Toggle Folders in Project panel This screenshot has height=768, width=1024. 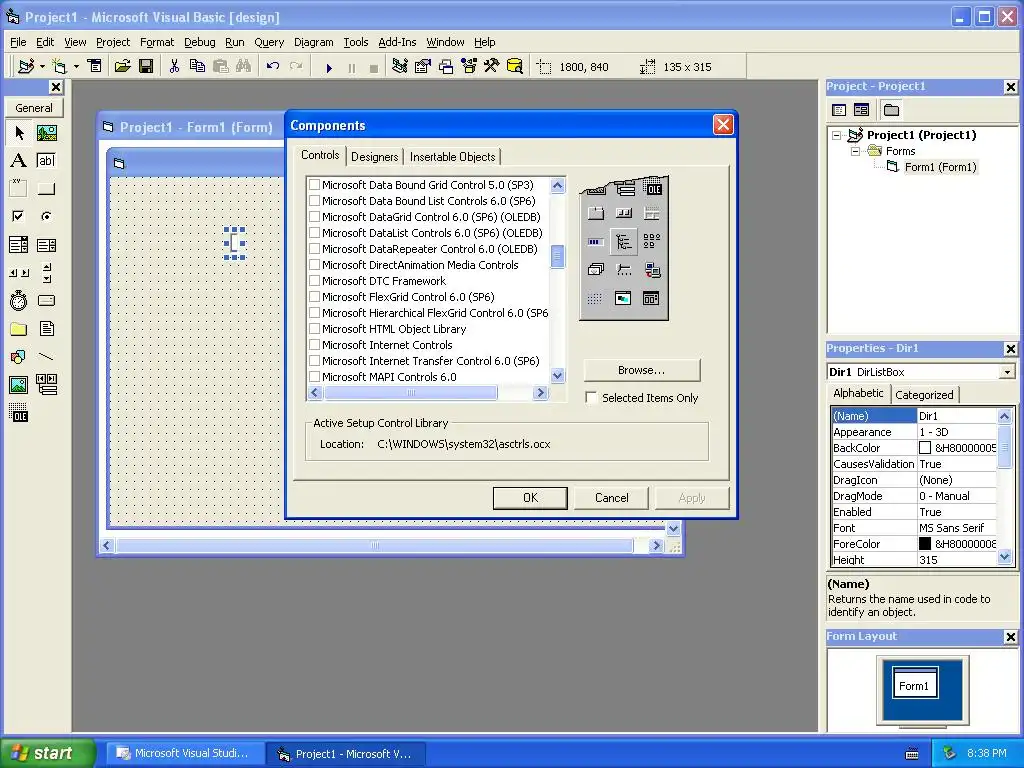click(891, 110)
